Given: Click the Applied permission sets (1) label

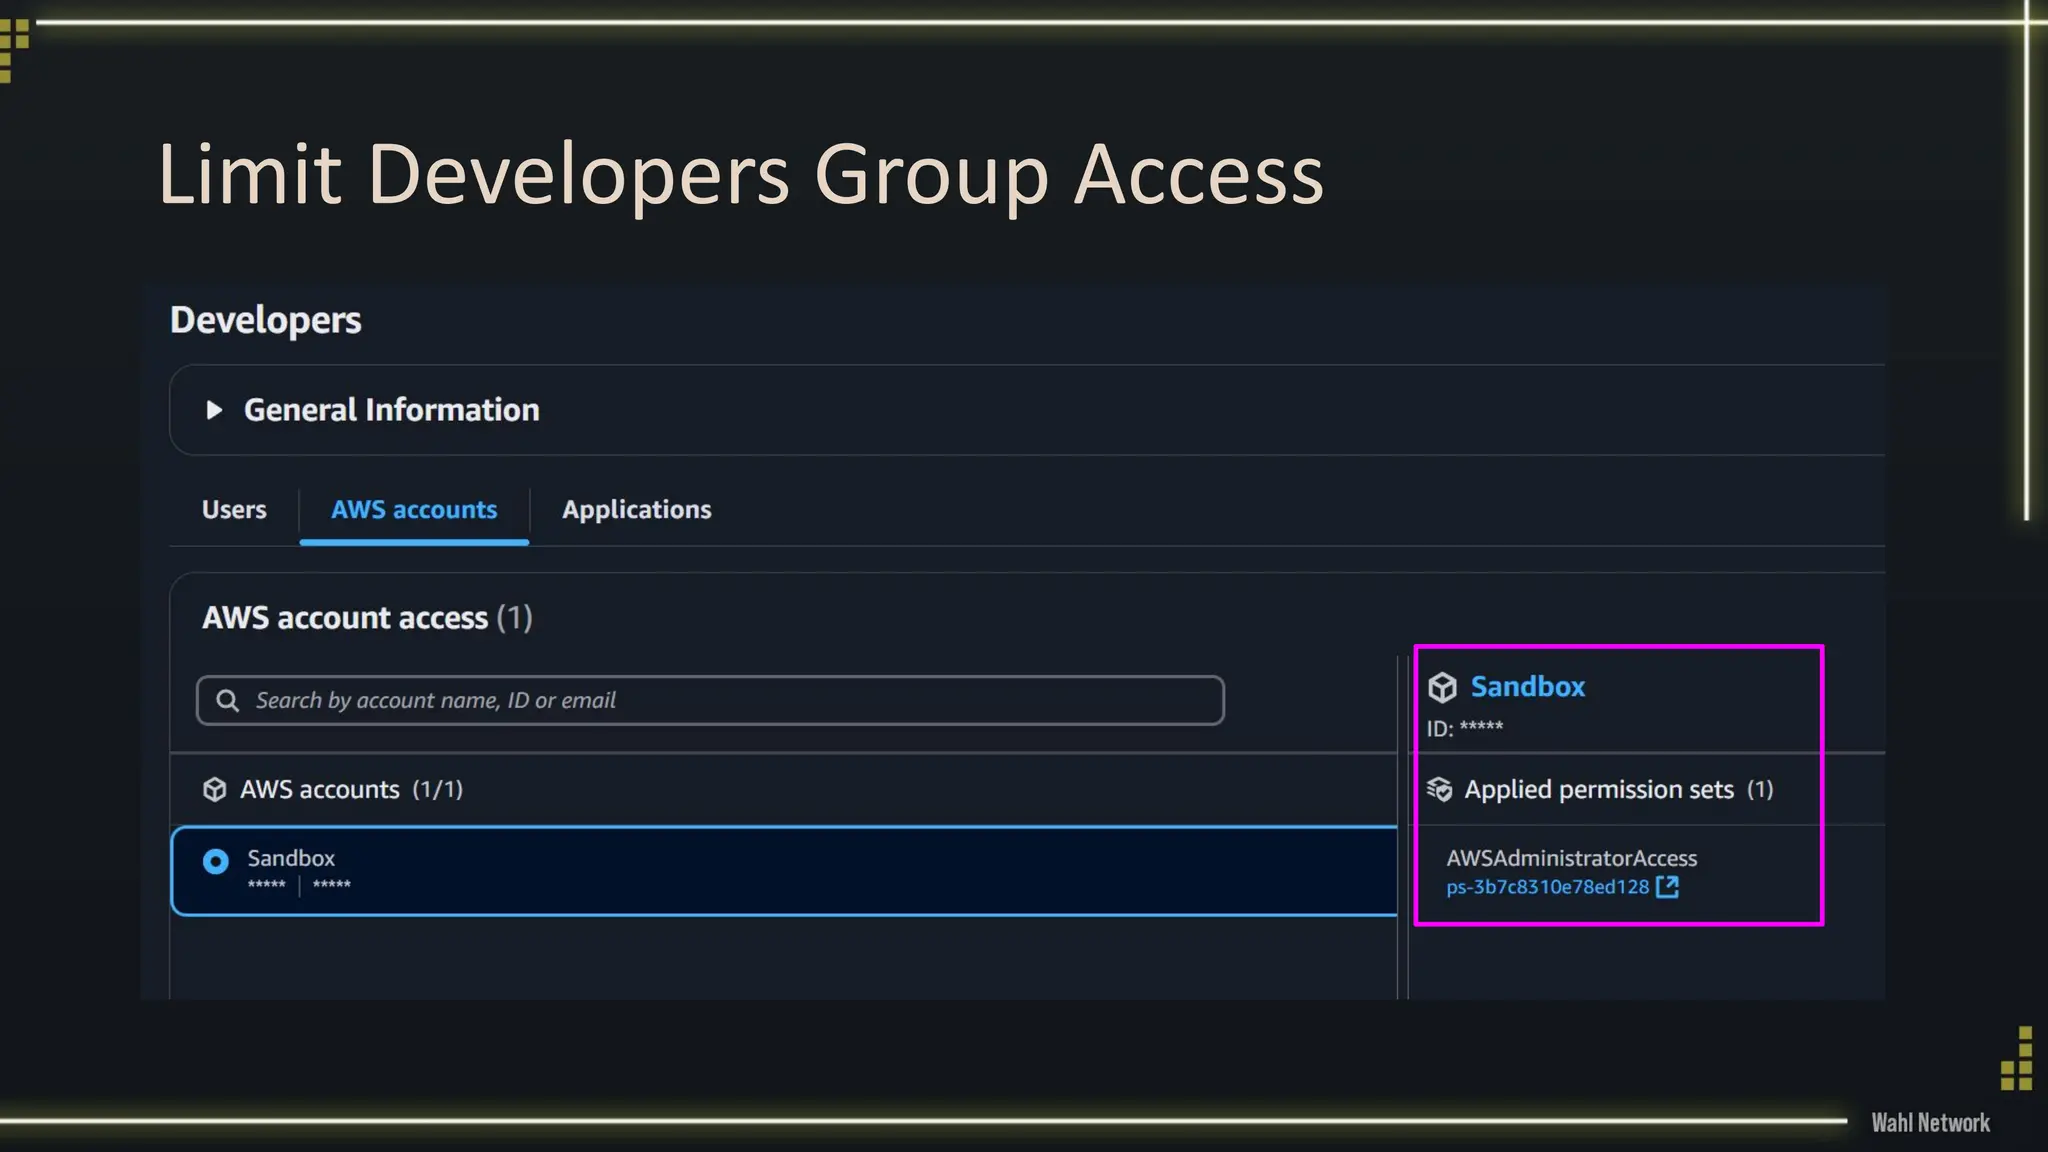Looking at the screenshot, I should [x=1618, y=789].
